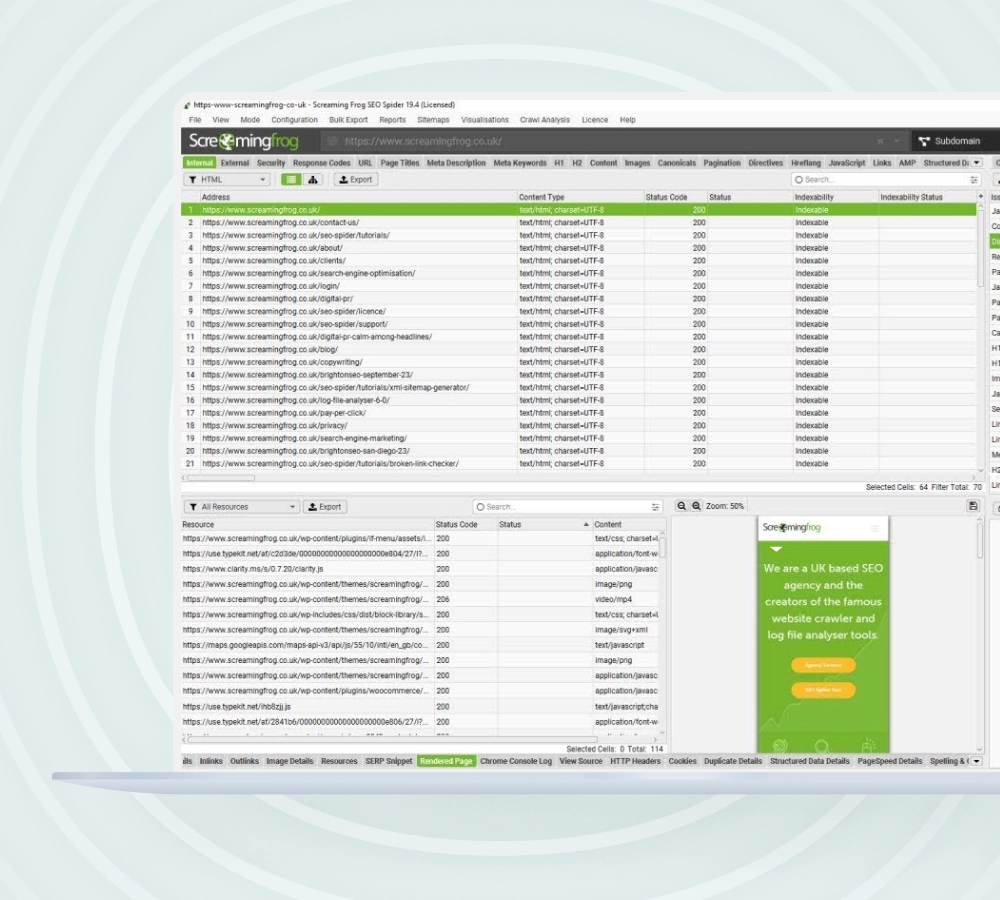The width and height of the screenshot is (1000, 900).
Task: Switch to the Meta Description tab
Action: (x=456, y=163)
